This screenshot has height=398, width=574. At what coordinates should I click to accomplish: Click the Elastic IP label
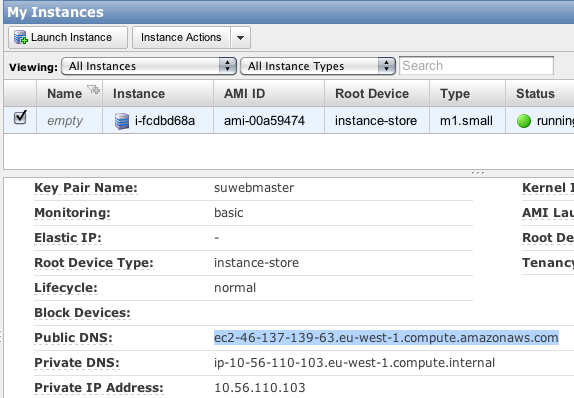coord(68,238)
